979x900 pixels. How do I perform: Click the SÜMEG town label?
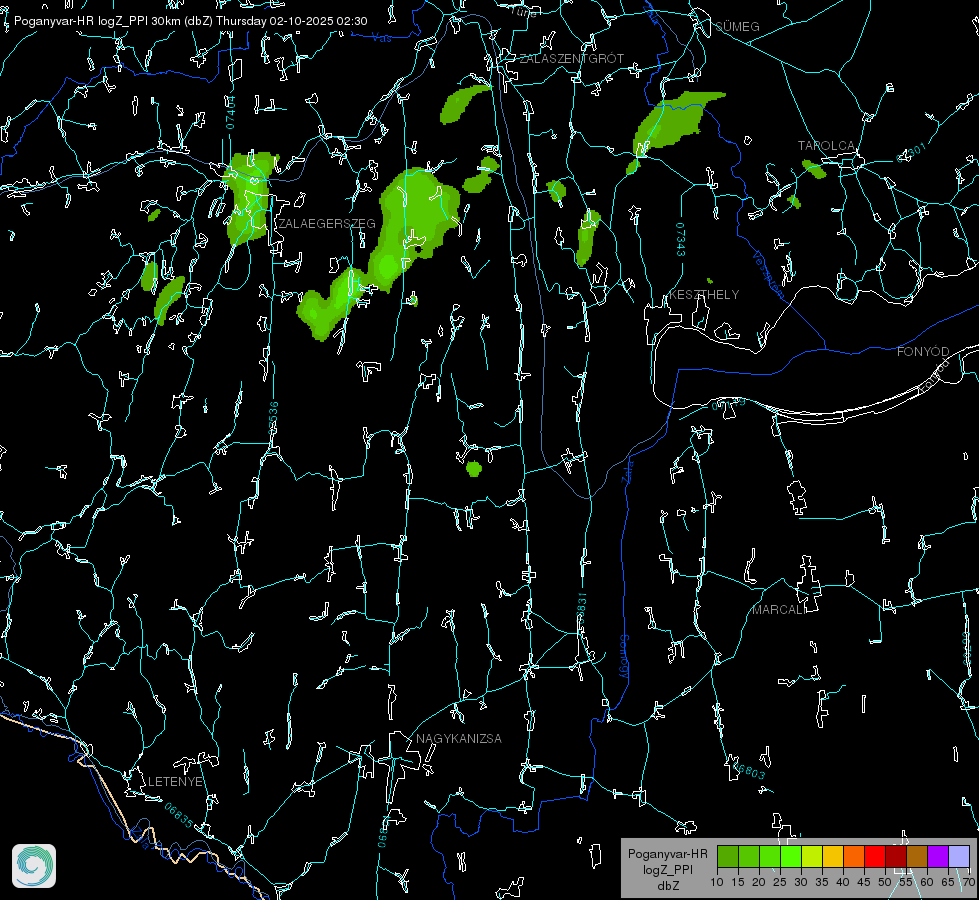[x=737, y=26]
